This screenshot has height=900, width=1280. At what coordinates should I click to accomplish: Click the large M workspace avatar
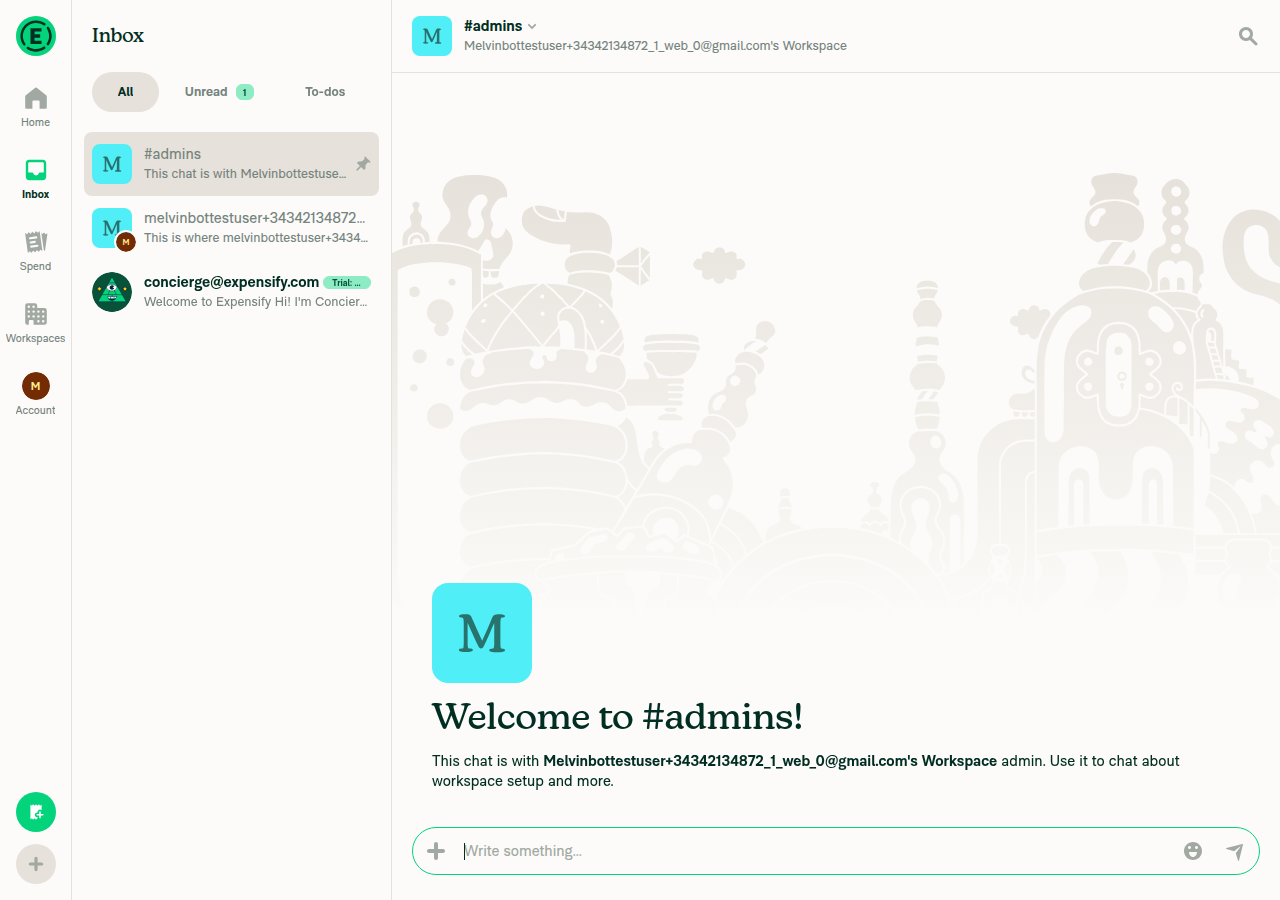482,633
